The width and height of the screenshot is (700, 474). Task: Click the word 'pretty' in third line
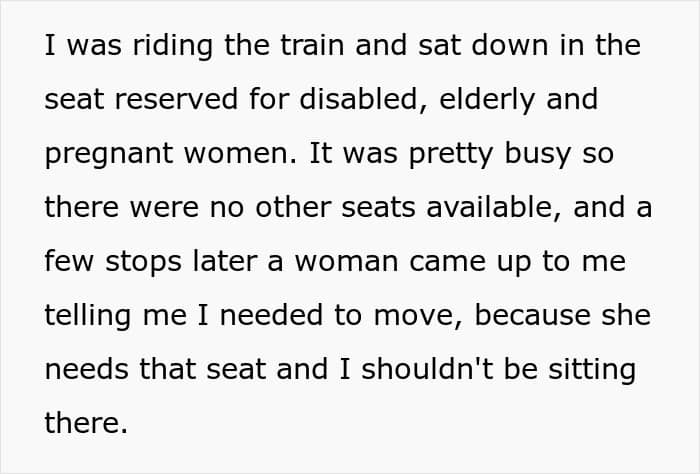(451, 155)
